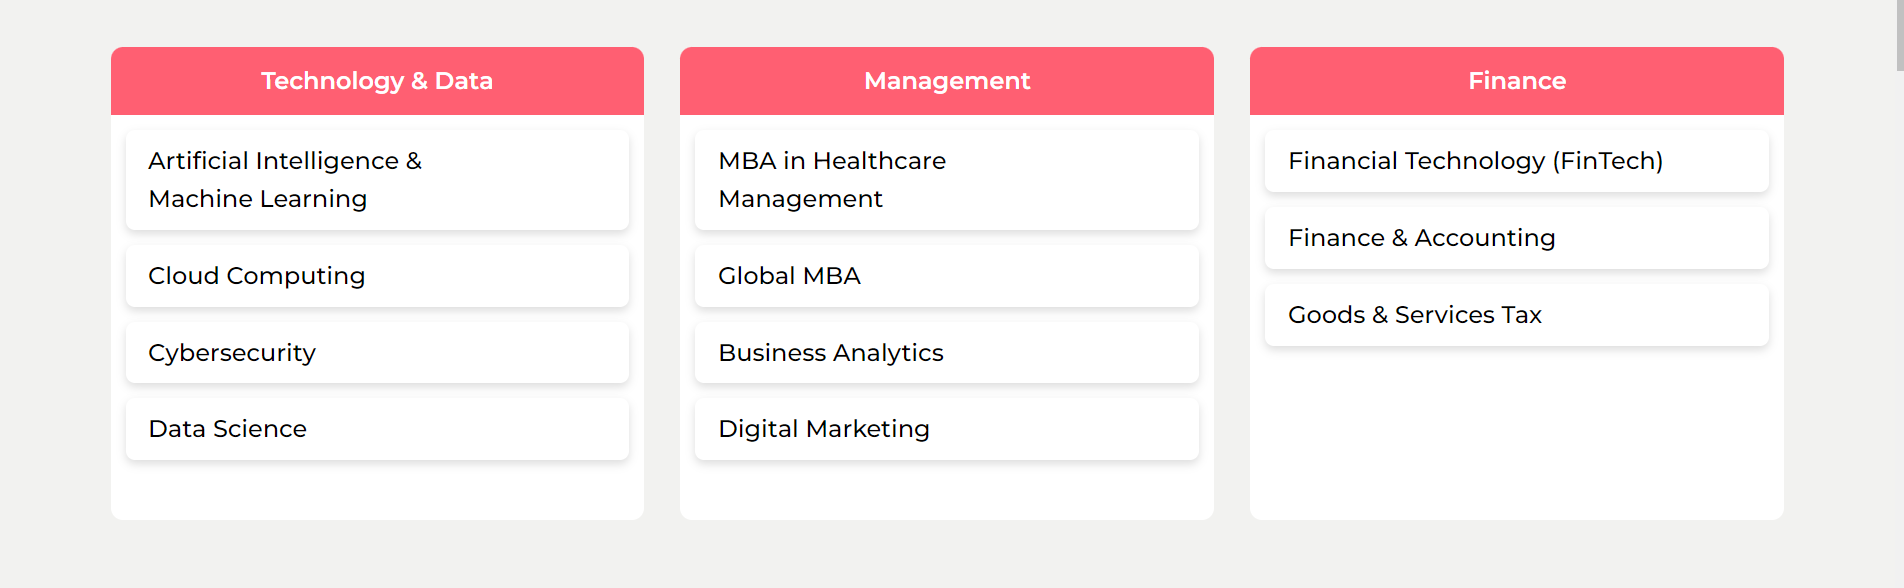This screenshot has width=1904, height=588.
Task: Open Goods & Services Tax course
Action: click(1517, 315)
